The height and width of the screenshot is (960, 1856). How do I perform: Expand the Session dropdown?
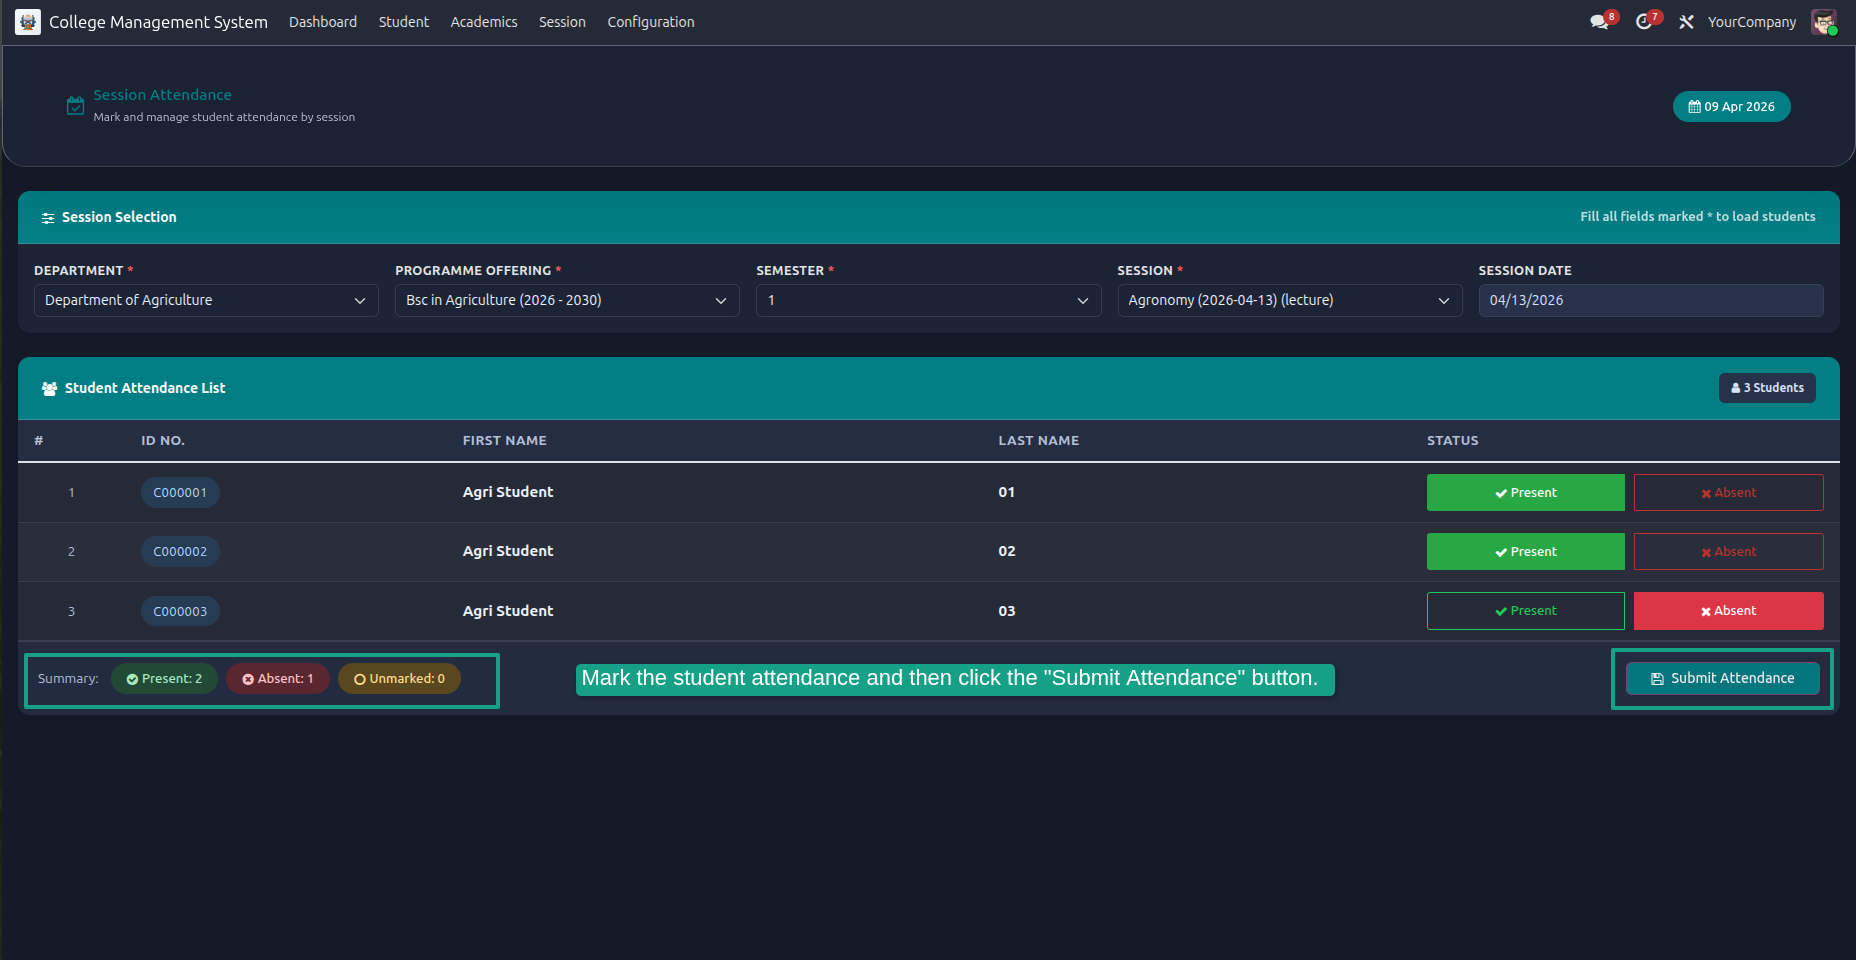pyautogui.click(x=1289, y=300)
